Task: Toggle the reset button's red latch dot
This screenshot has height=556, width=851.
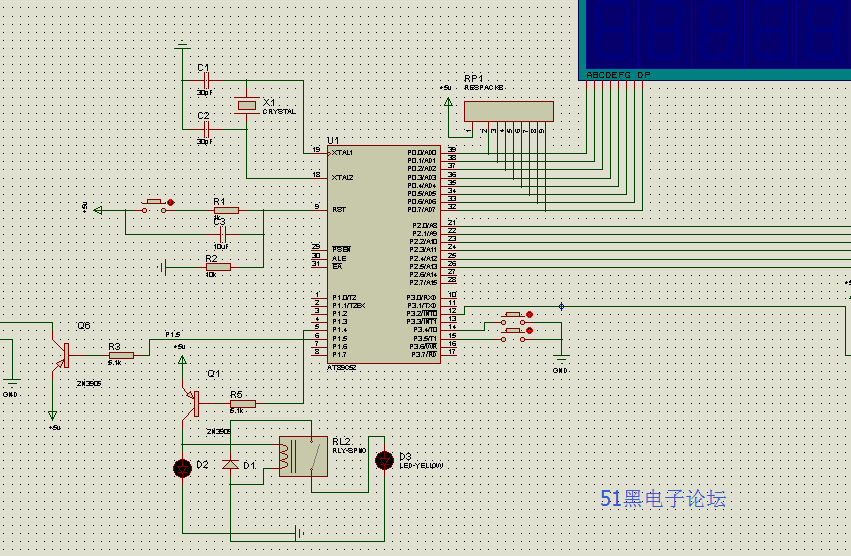Action: click(x=170, y=202)
